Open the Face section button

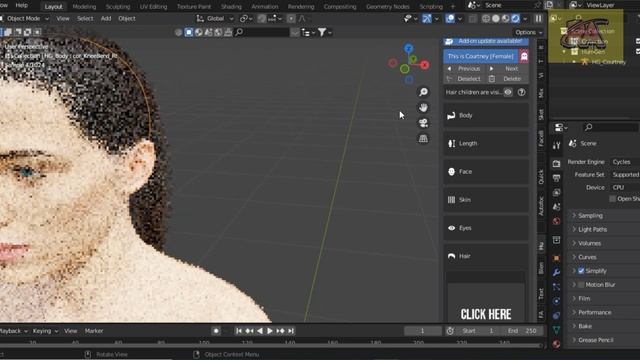486,171
